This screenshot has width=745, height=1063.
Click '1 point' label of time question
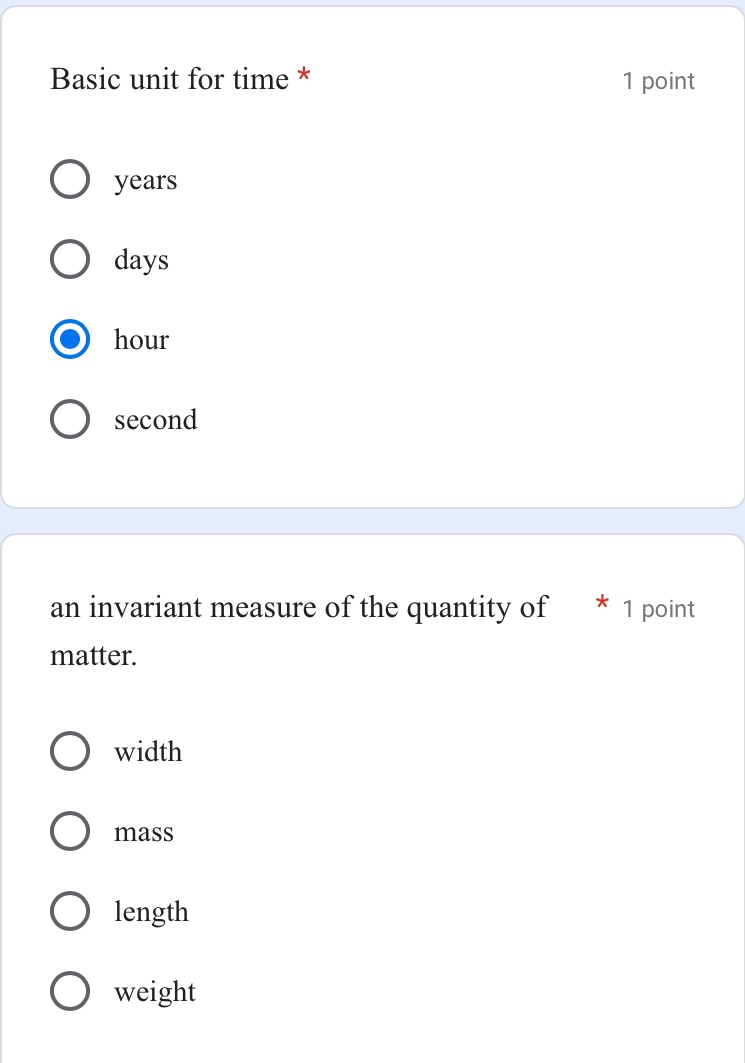point(658,81)
